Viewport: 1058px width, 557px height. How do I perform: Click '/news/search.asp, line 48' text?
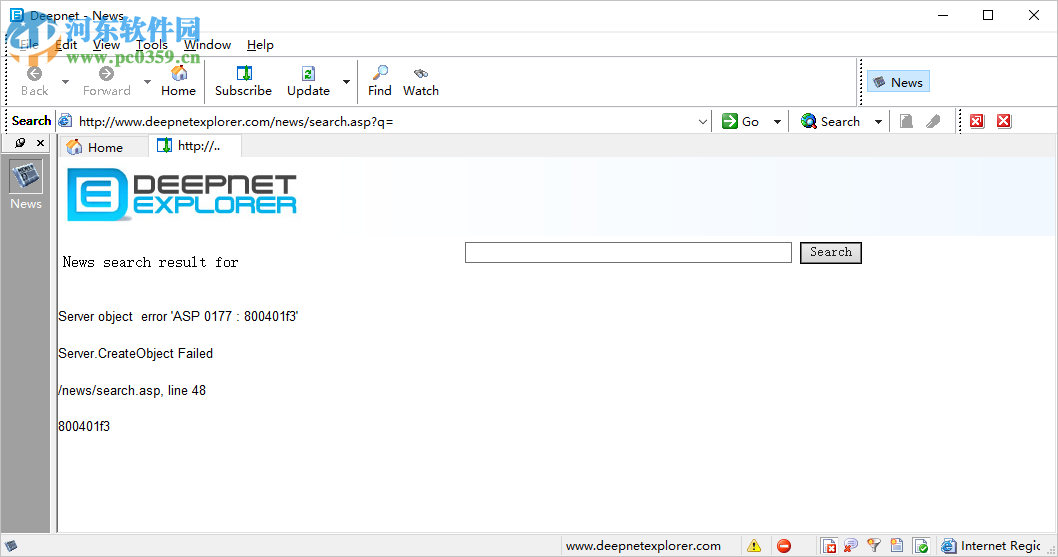(132, 390)
